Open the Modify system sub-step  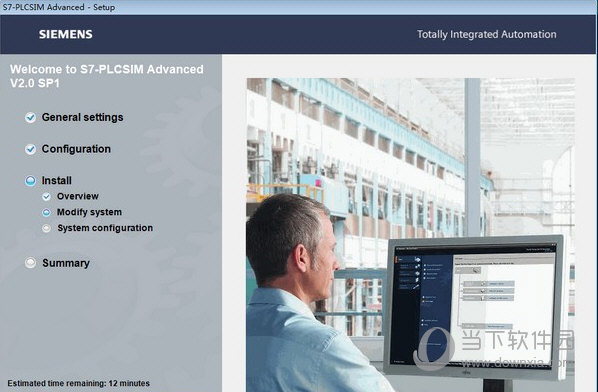(89, 212)
